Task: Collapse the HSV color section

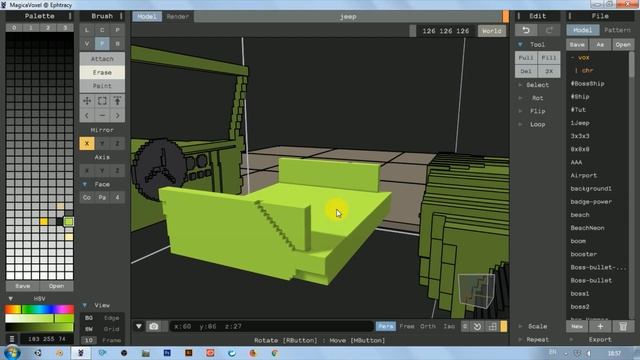Action: point(11,298)
